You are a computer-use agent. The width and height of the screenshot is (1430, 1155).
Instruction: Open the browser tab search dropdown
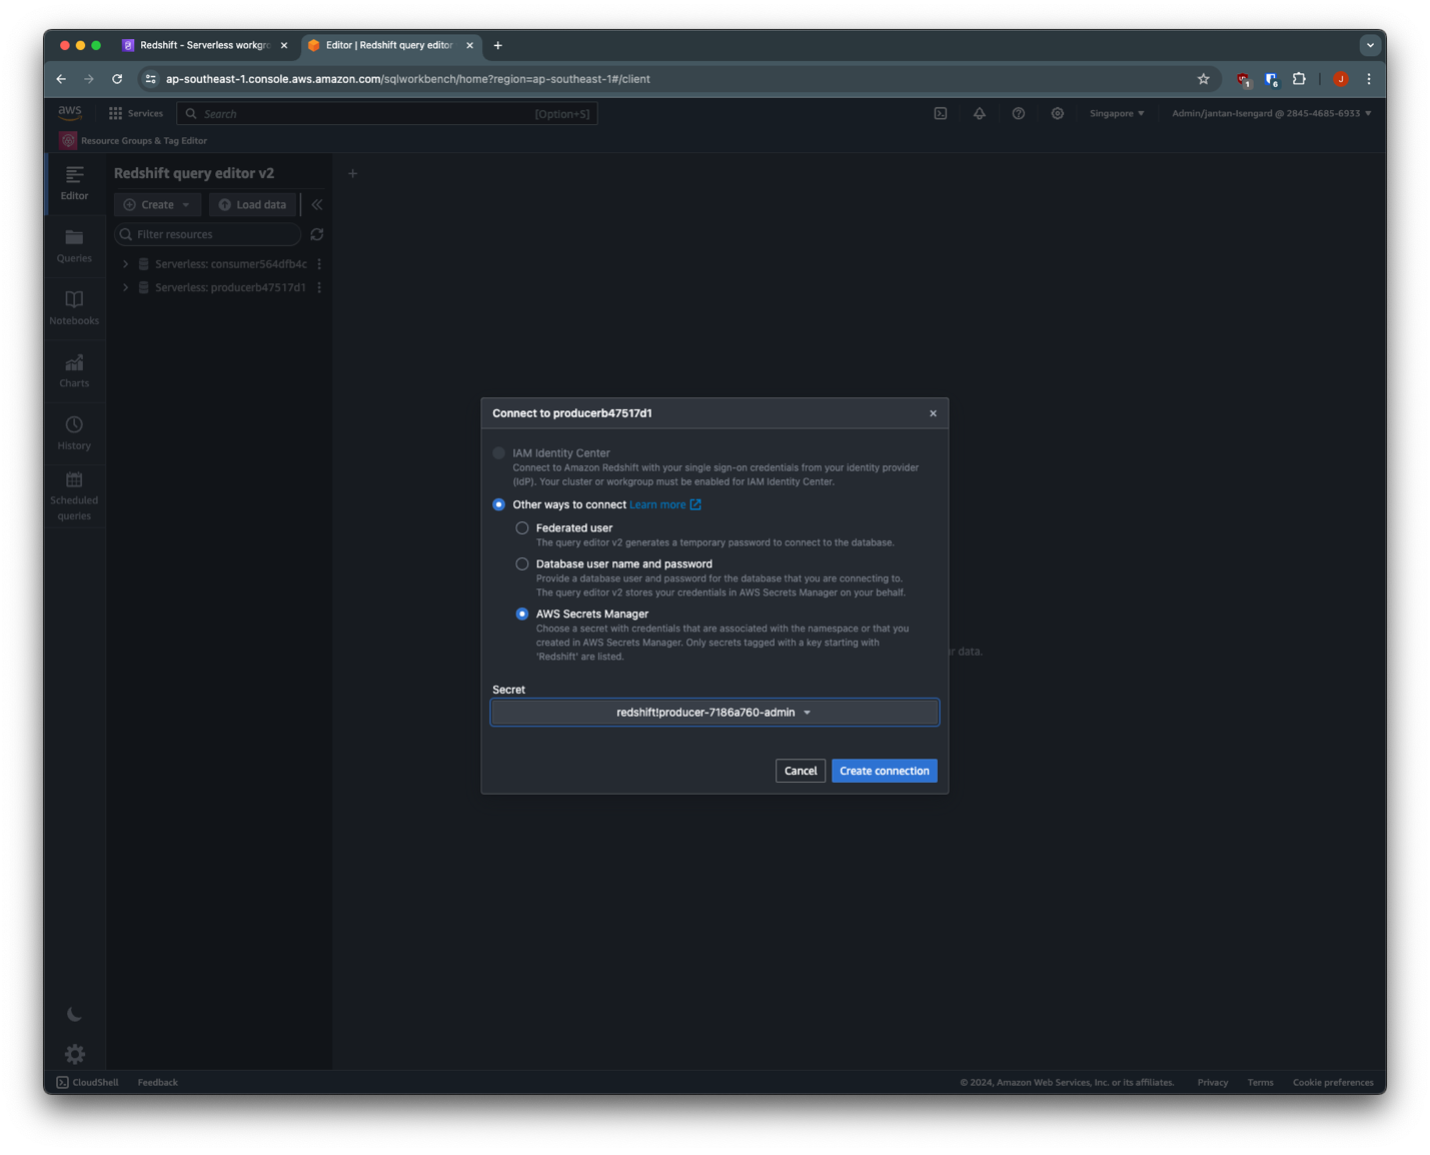[x=1370, y=45]
